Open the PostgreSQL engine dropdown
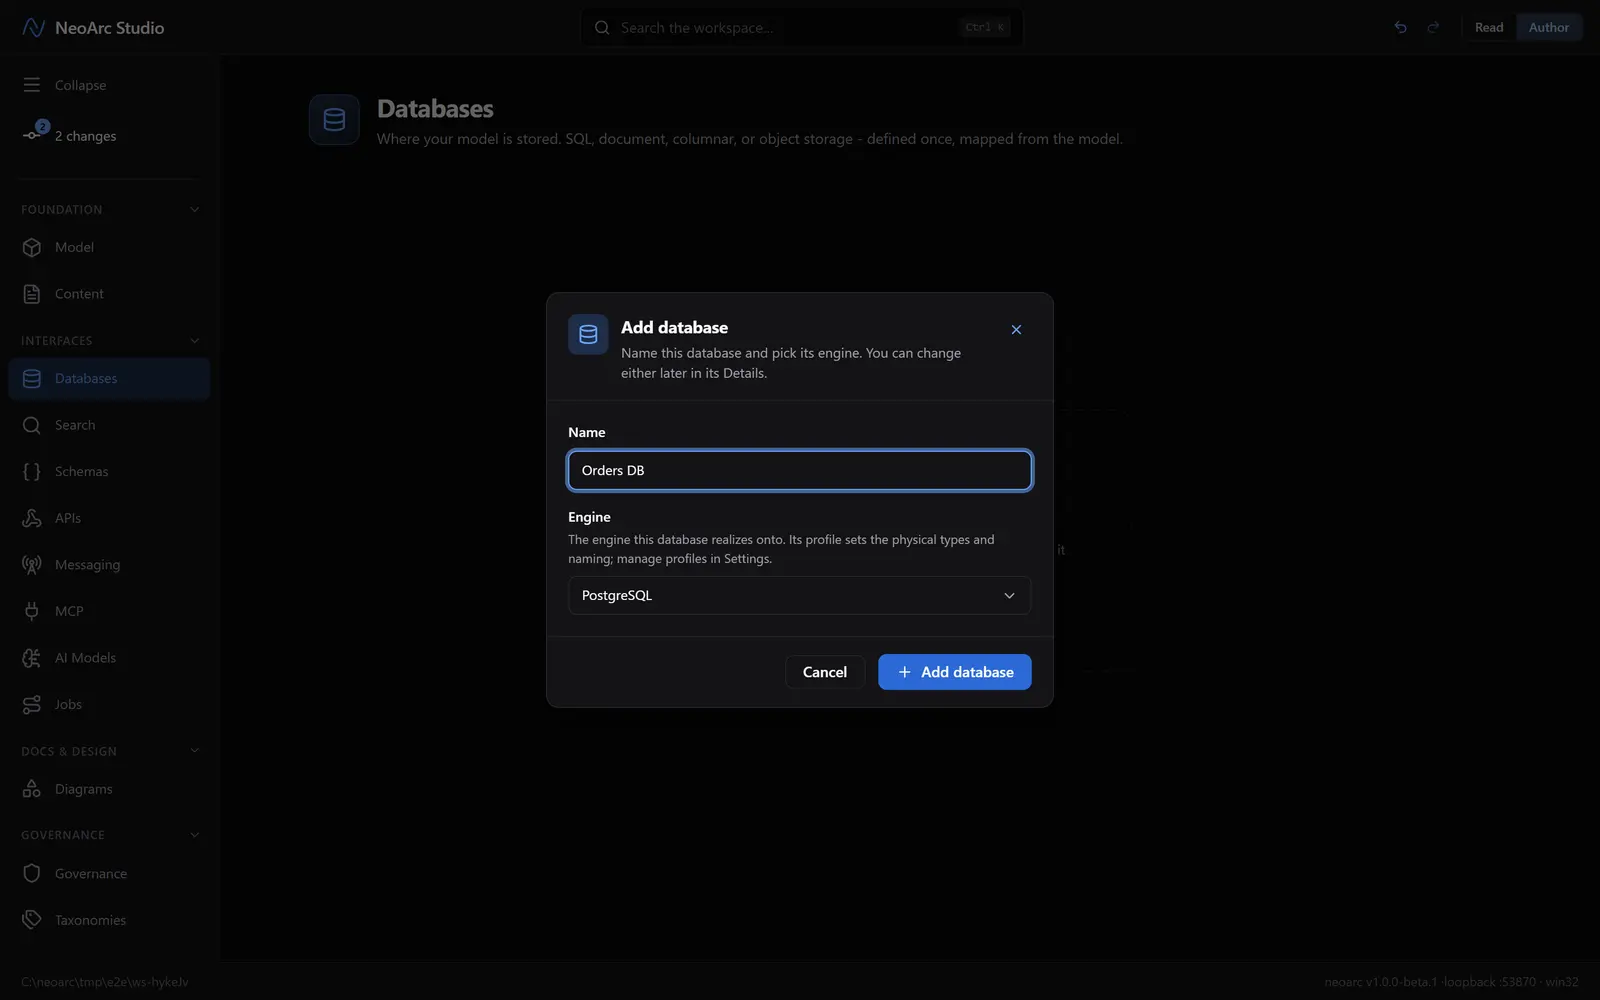1600x1000 pixels. [799, 596]
